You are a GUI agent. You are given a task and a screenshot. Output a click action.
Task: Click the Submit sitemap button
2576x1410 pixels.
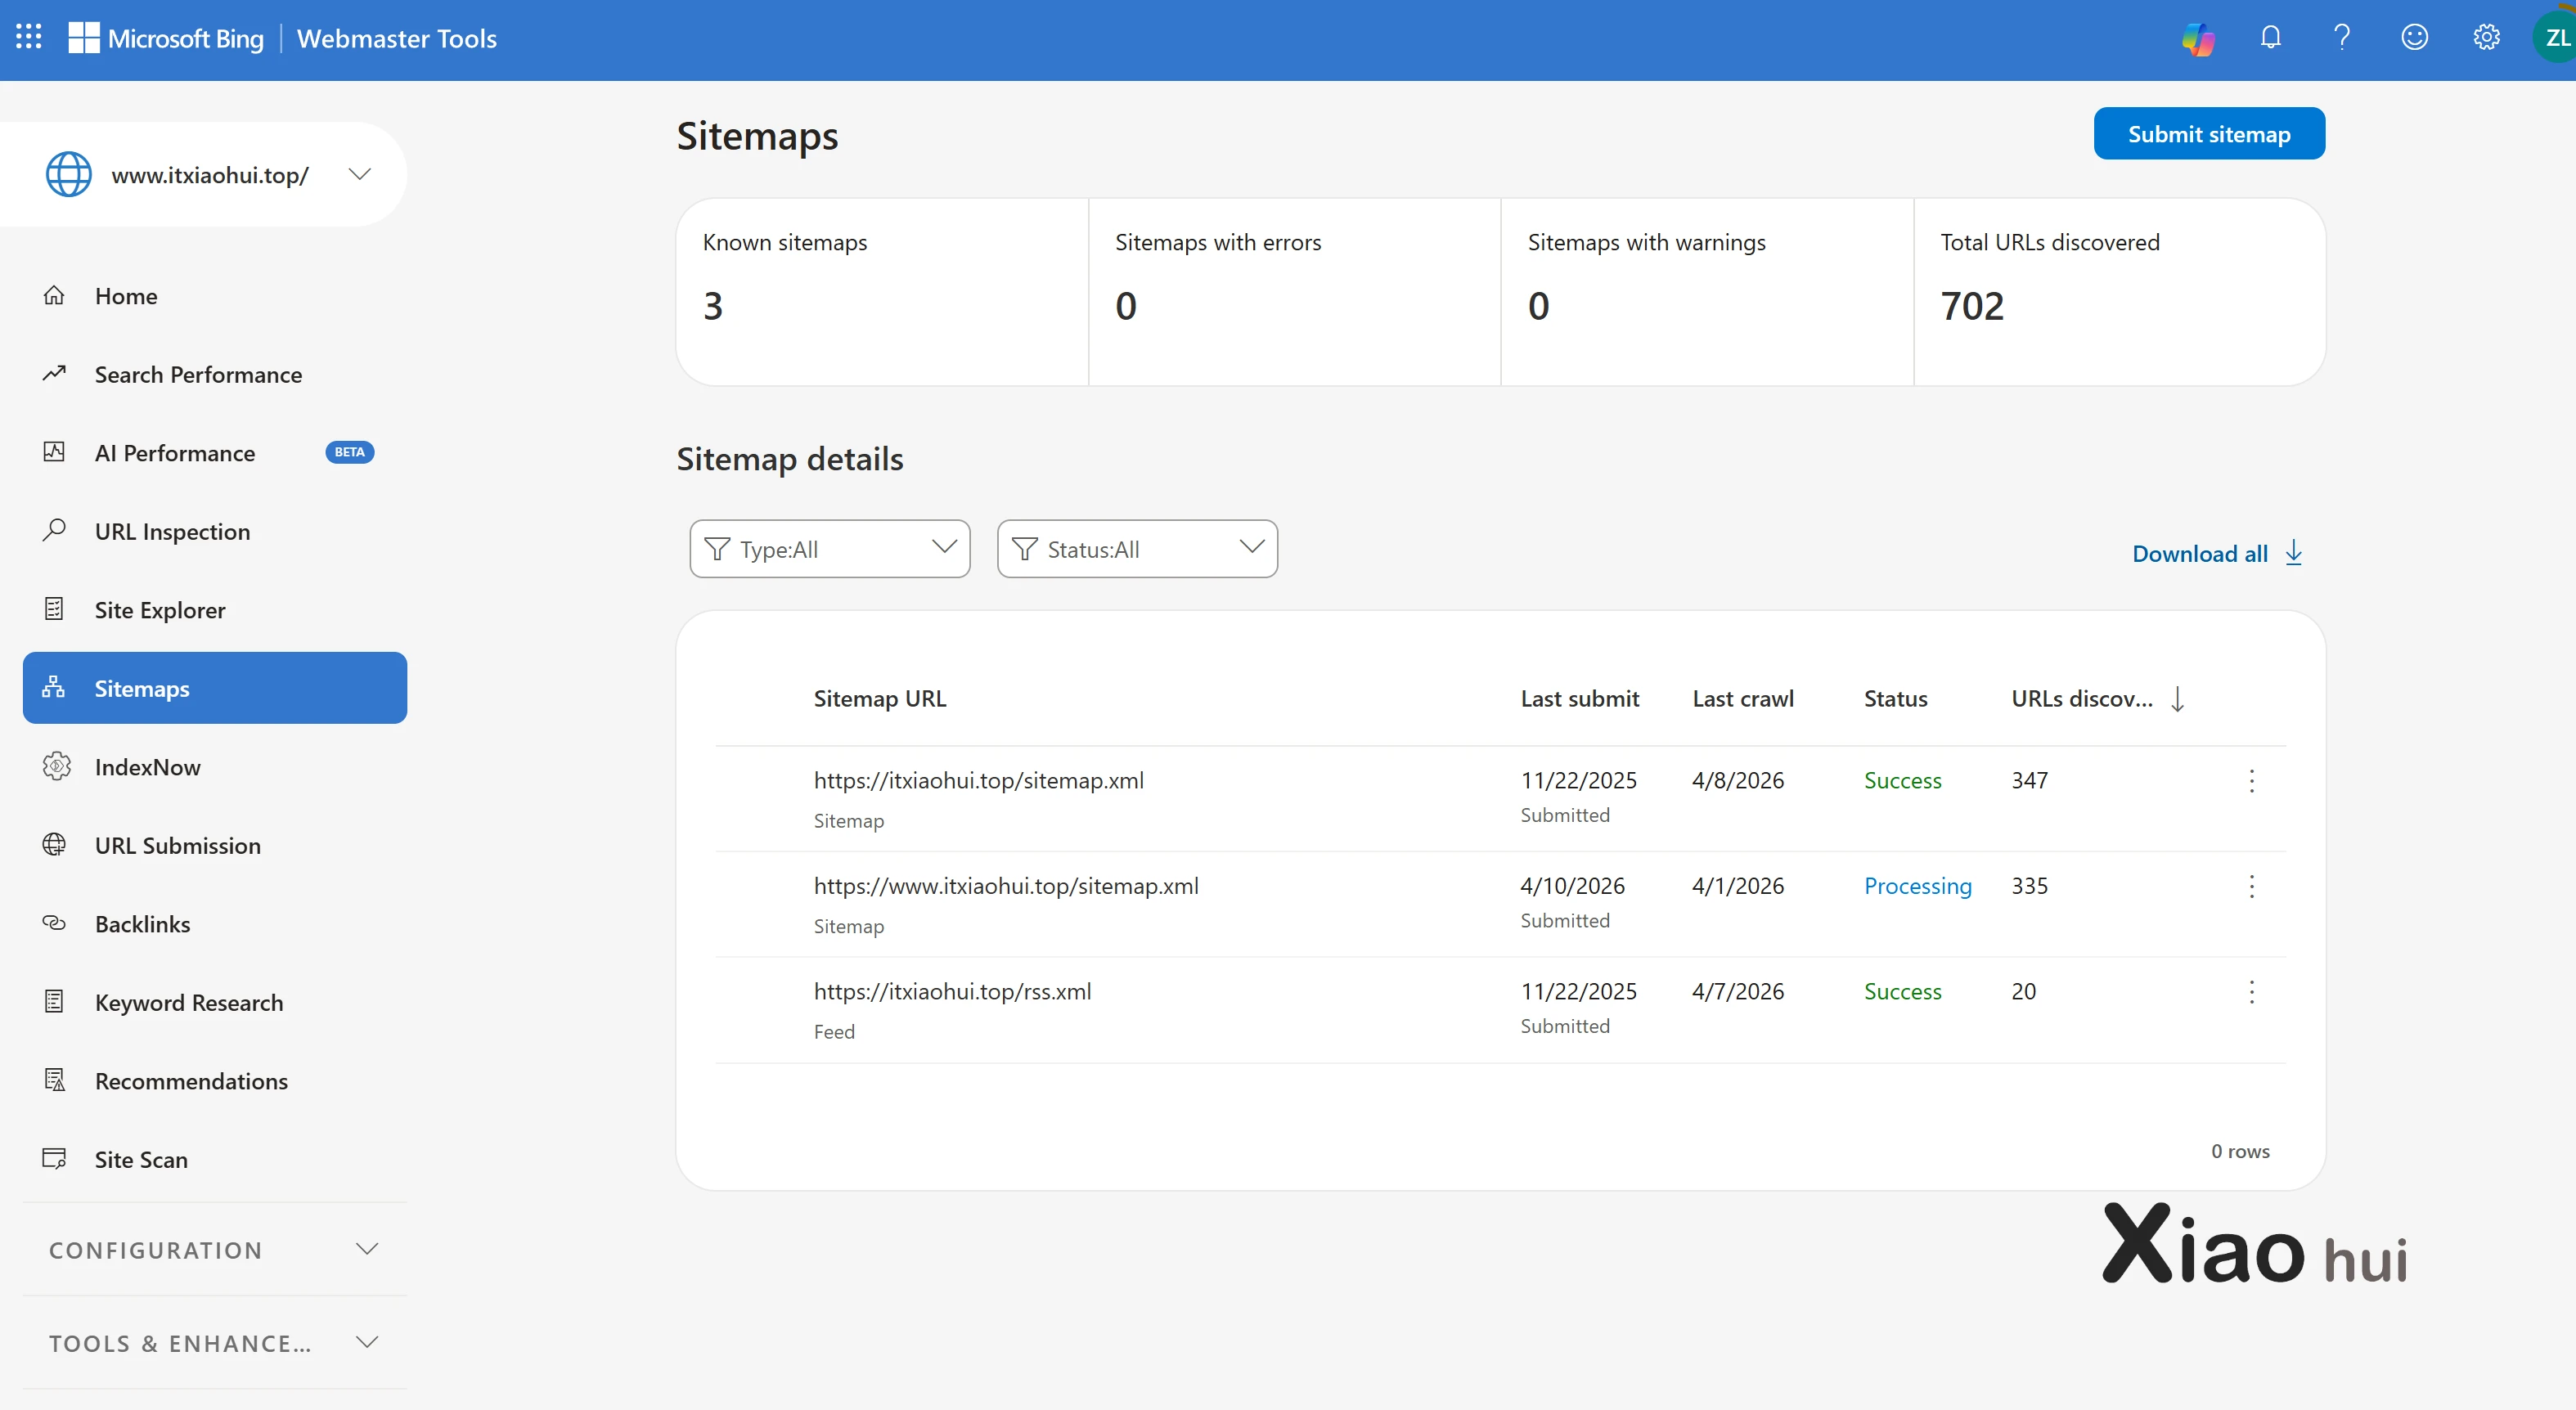[2208, 134]
